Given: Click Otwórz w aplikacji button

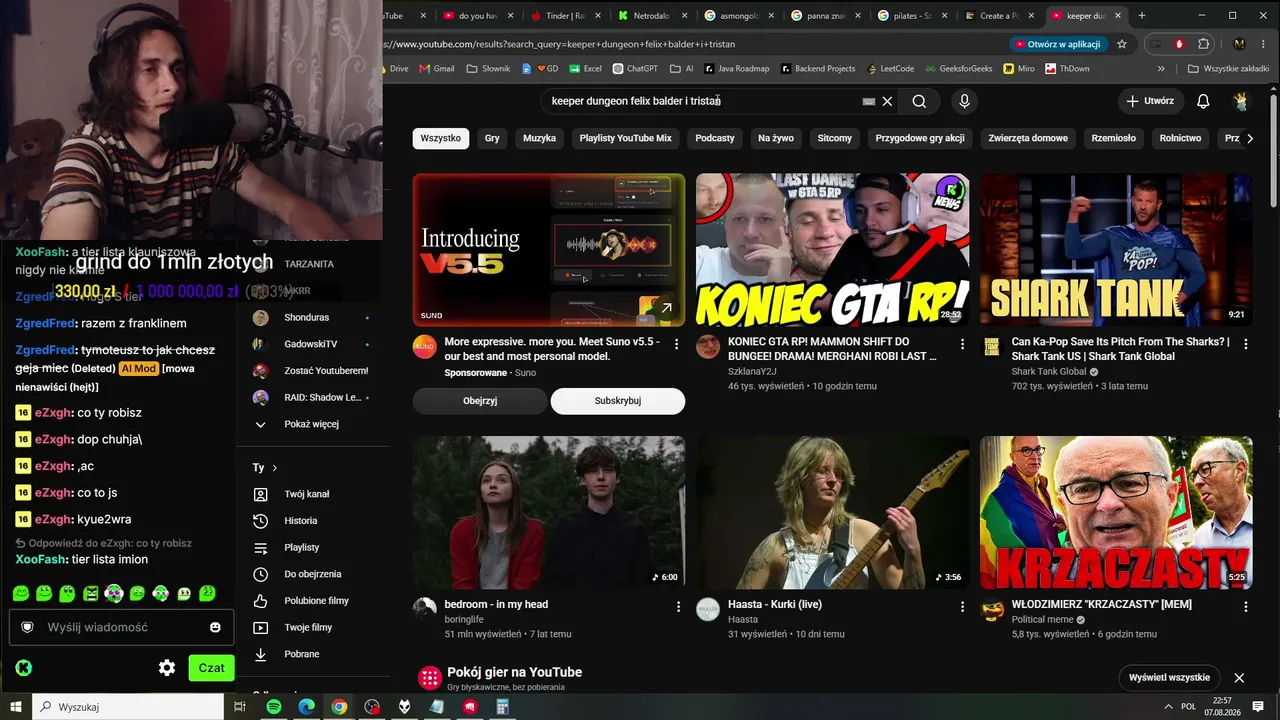Looking at the screenshot, I should click(x=1058, y=44).
